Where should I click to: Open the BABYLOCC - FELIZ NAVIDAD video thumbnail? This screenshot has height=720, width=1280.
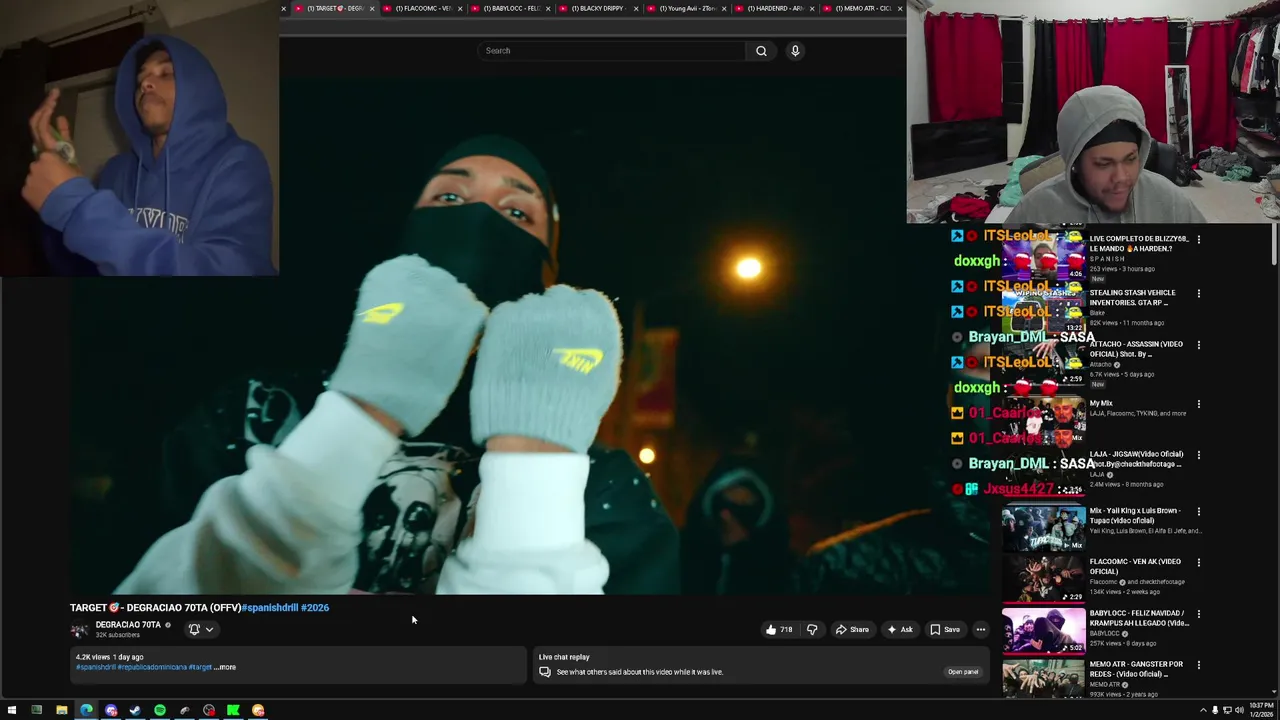(1043, 630)
